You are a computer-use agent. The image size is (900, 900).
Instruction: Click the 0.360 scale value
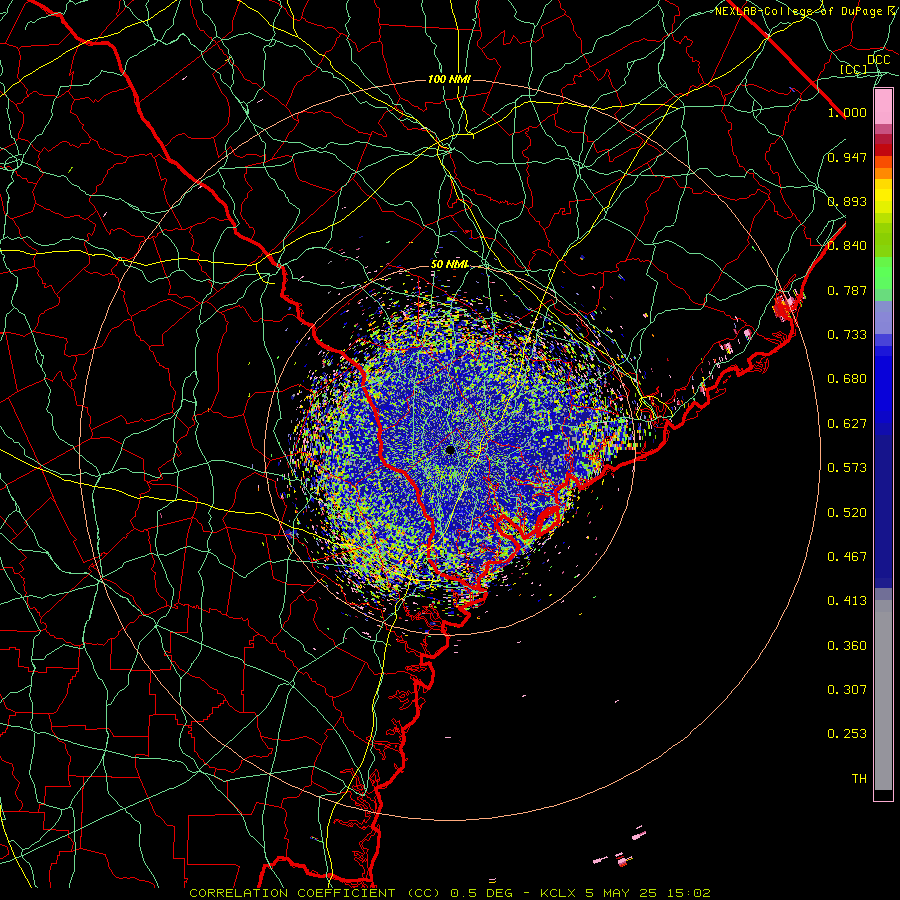pyautogui.click(x=847, y=646)
